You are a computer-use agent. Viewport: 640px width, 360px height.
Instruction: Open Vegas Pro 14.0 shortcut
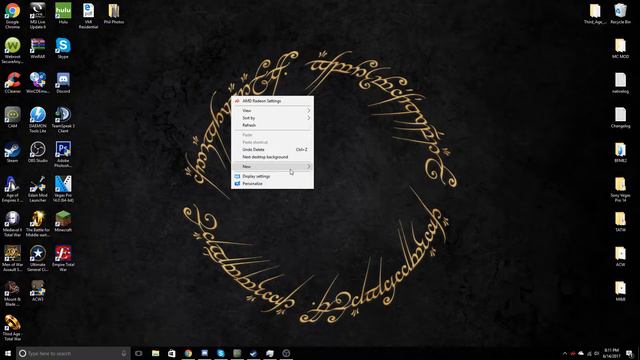click(x=63, y=189)
